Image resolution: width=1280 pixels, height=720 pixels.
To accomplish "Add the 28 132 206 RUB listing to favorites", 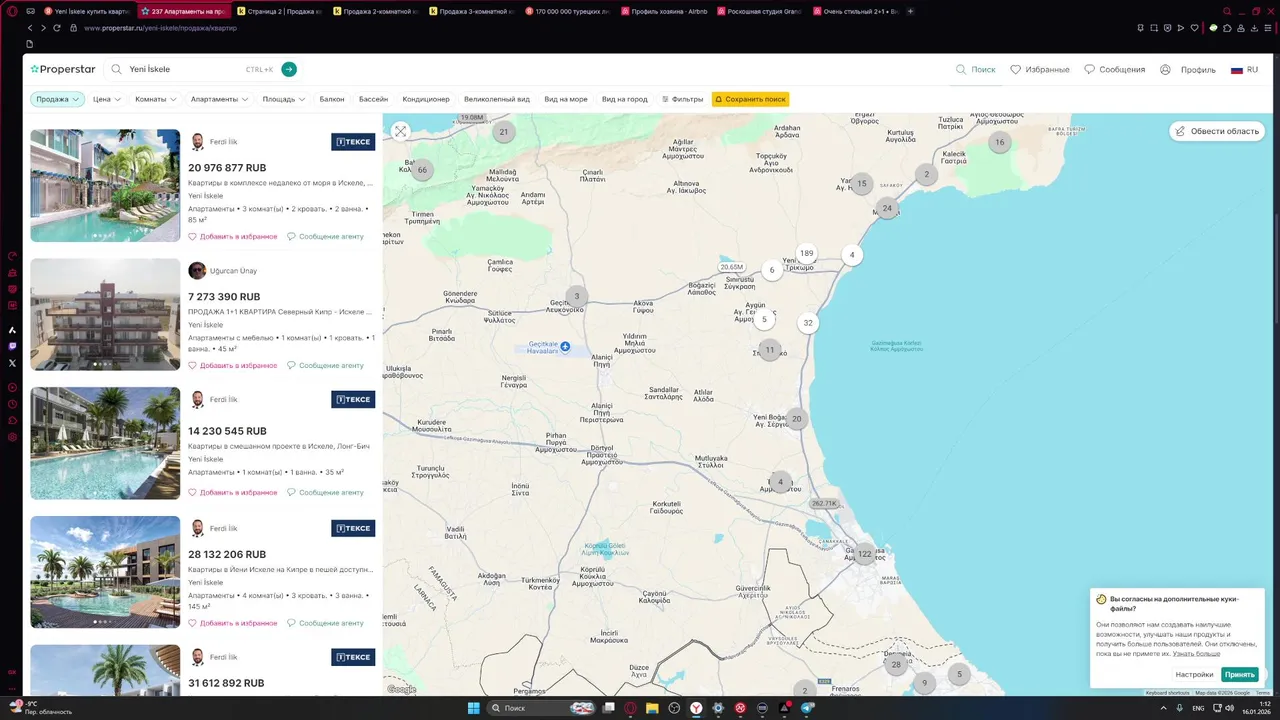I will pos(233,623).
